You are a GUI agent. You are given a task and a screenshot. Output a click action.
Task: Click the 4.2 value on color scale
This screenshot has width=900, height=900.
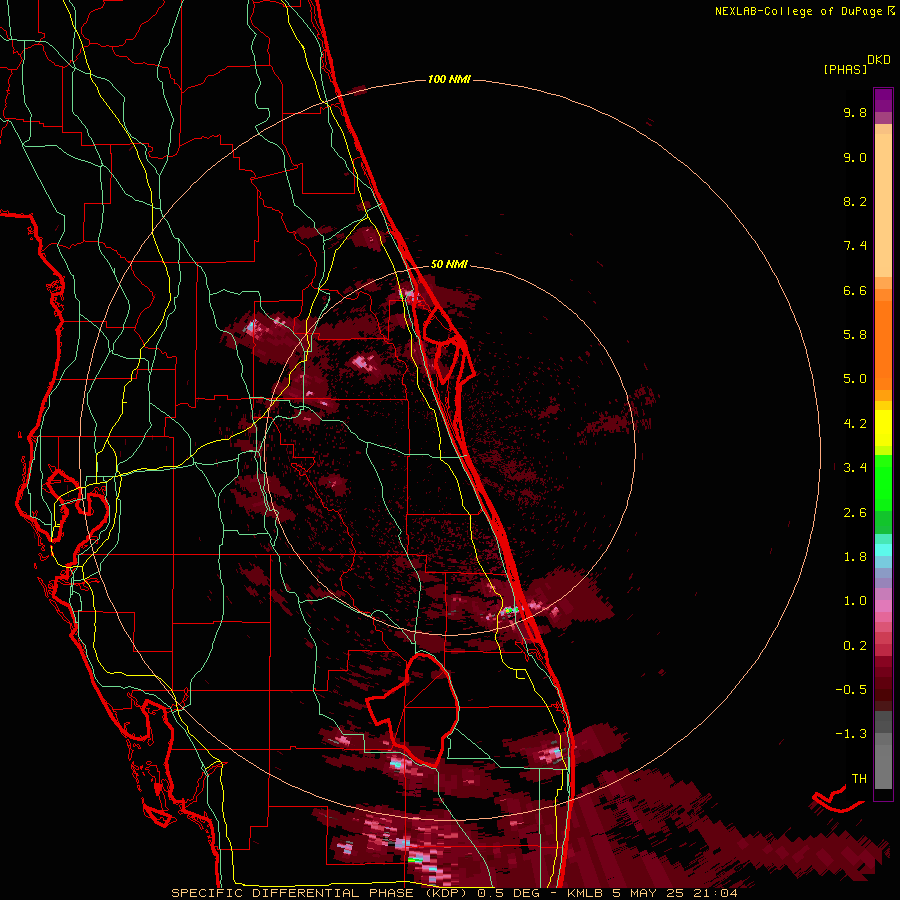(855, 424)
